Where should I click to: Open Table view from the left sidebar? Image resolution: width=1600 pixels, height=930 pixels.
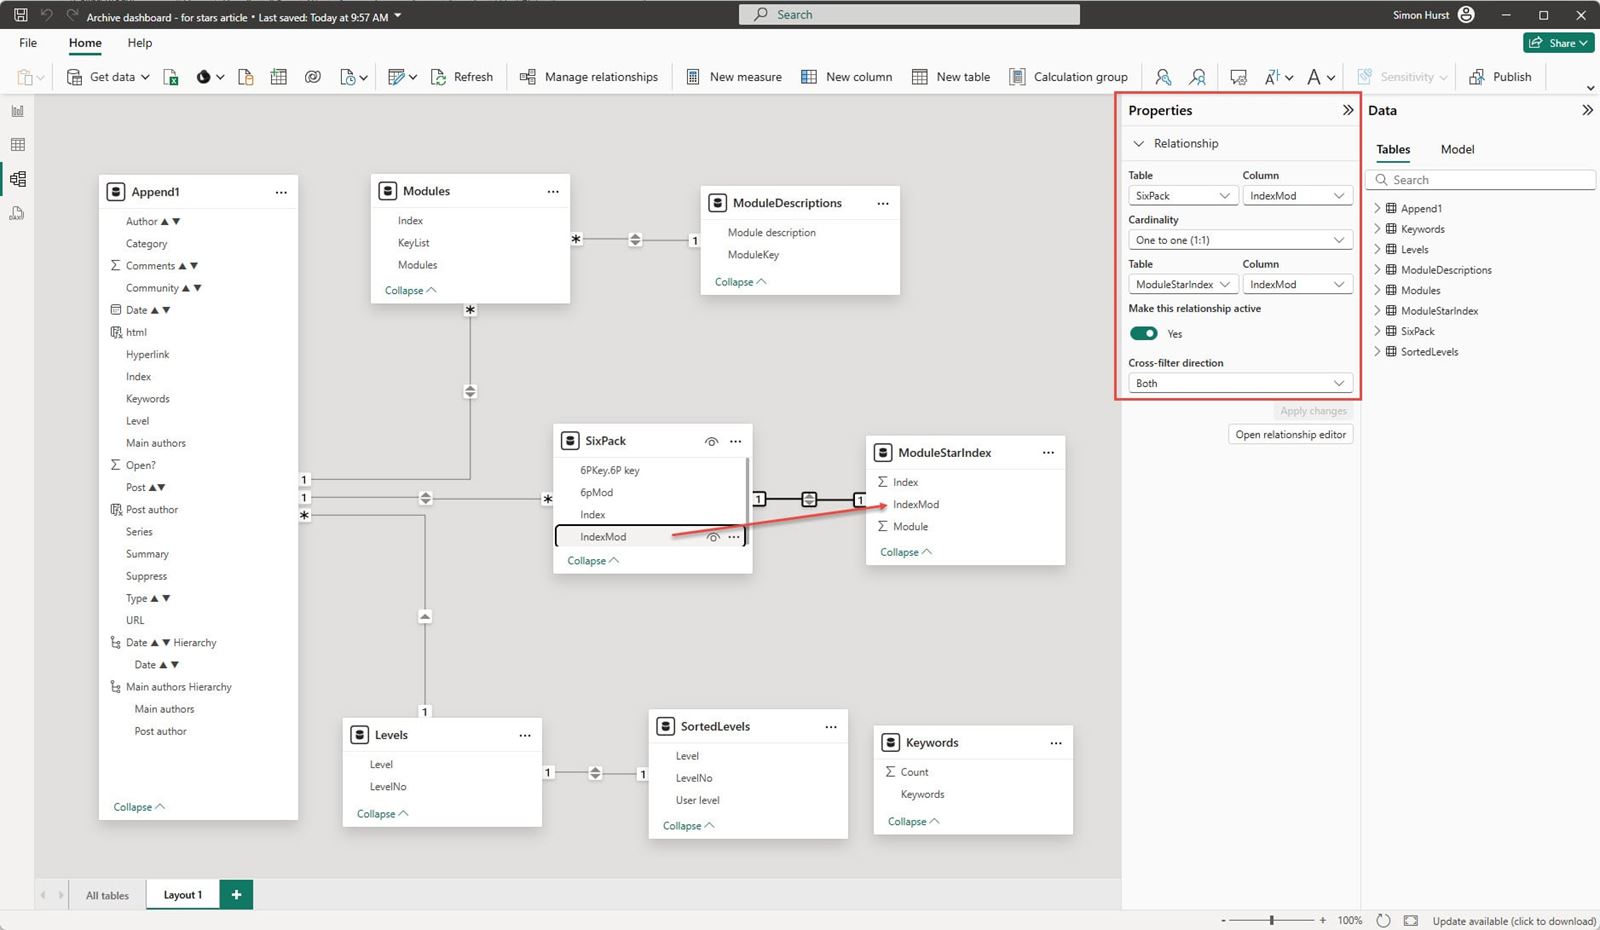[16, 144]
